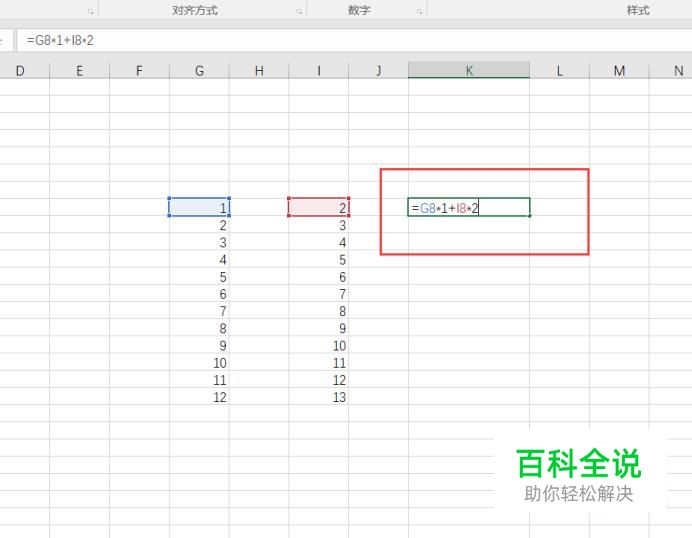Select column N header
Screen dimensions: 692x538
tap(671, 71)
